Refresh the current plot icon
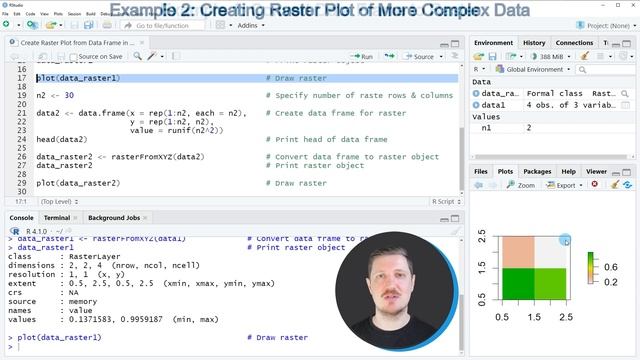 point(627,185)
